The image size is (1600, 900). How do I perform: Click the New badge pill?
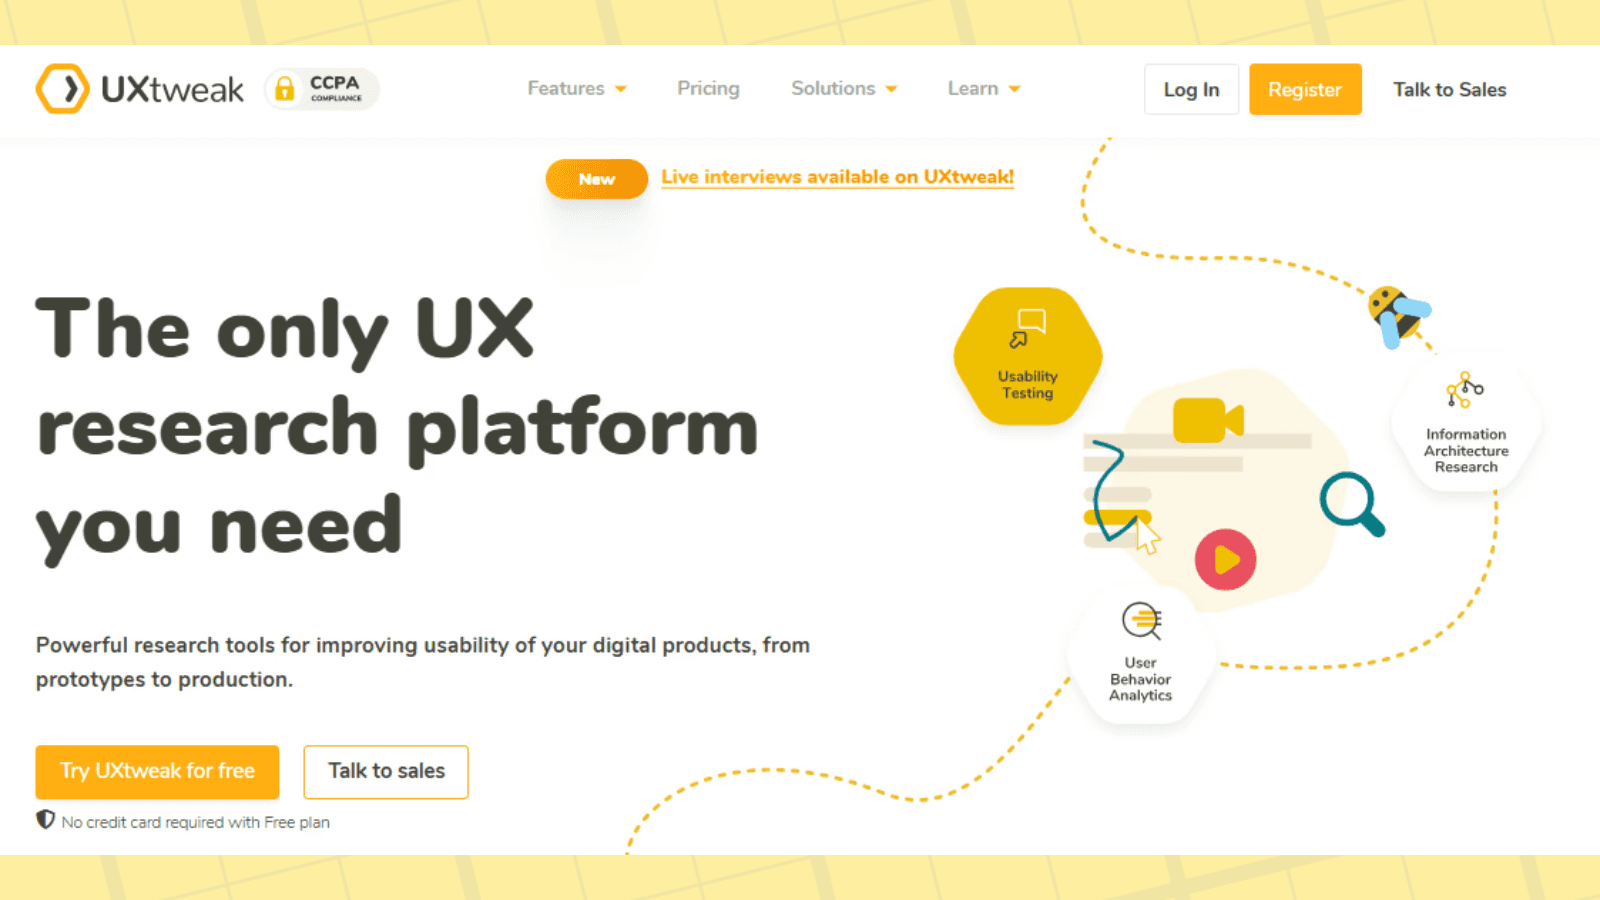coord(597,179)
